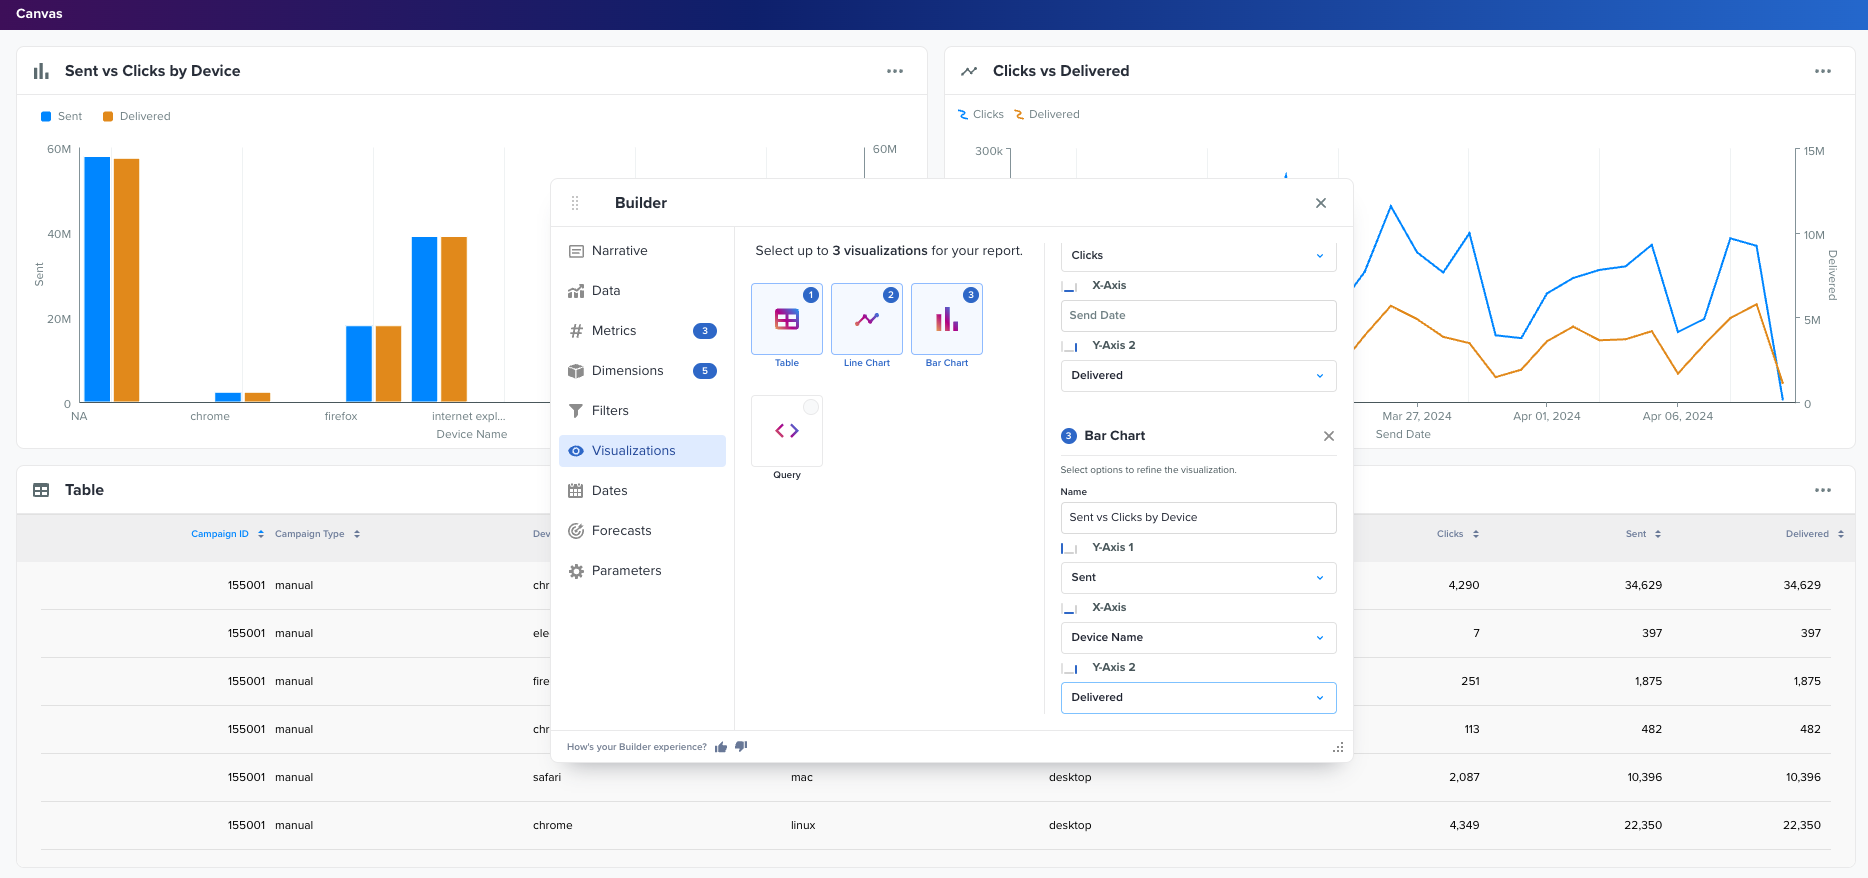Click the line chart icon beside Clicks vs Delivered title

(x=969, y=71)
